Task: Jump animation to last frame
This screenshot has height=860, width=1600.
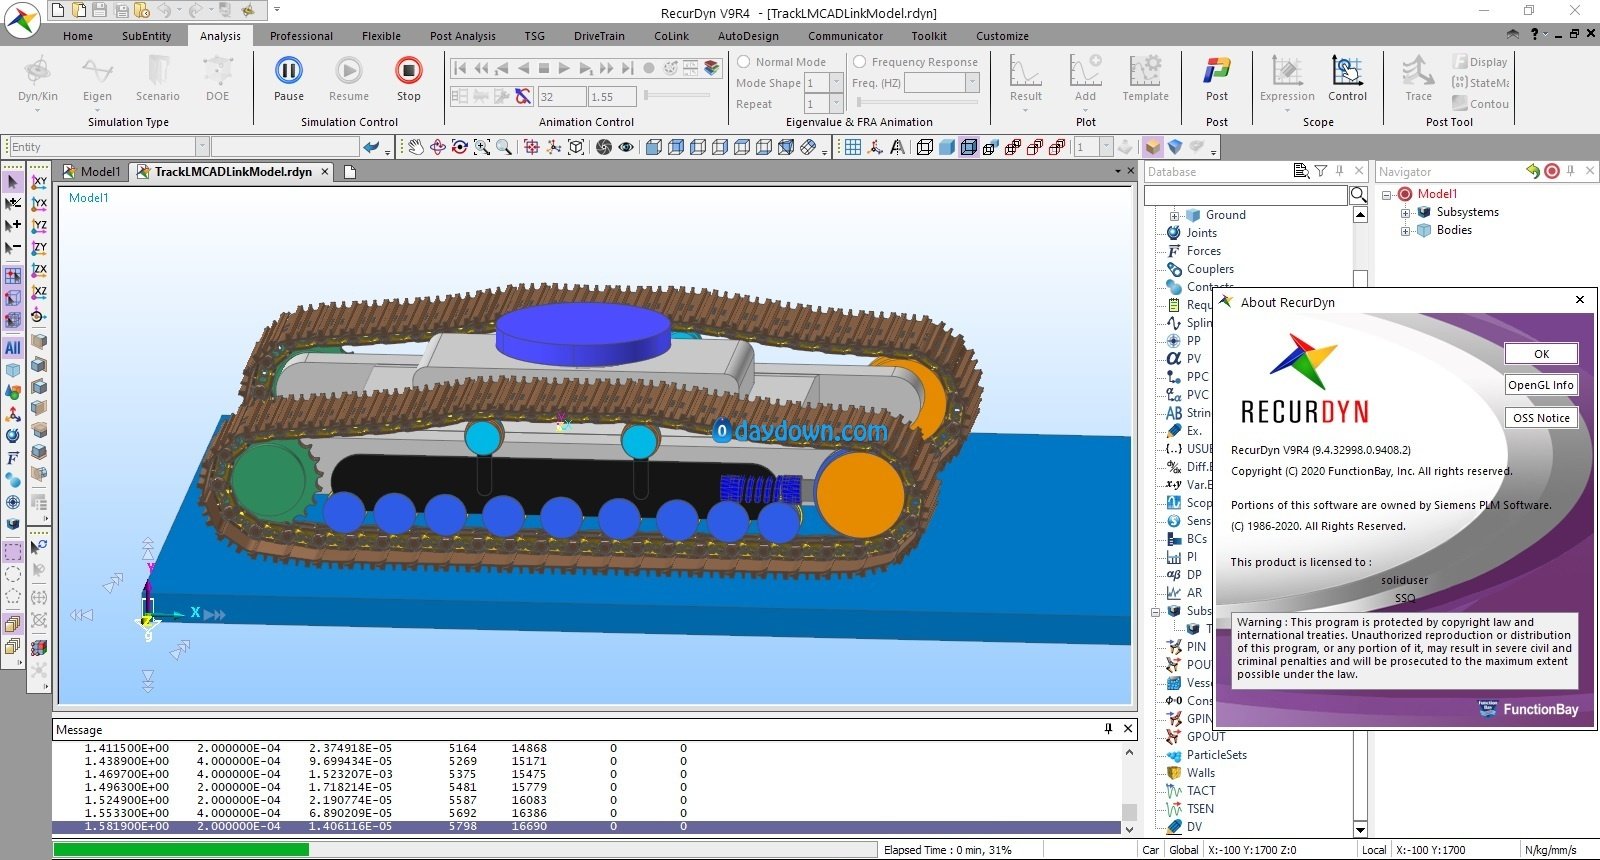Action: pyautogui.click(x=627, y=68)
